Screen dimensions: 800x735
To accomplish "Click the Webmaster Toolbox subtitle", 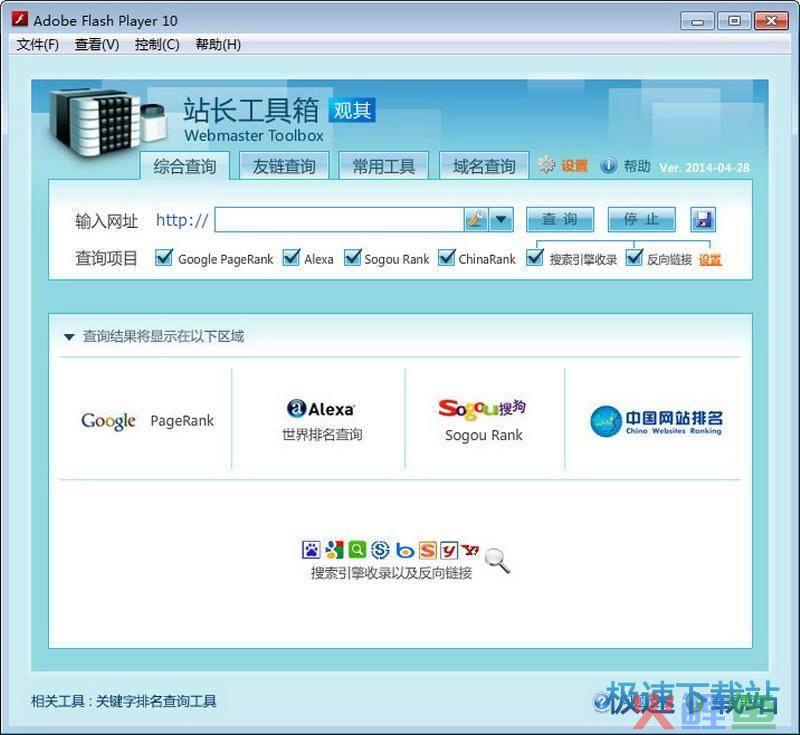I will coord(254,136).
